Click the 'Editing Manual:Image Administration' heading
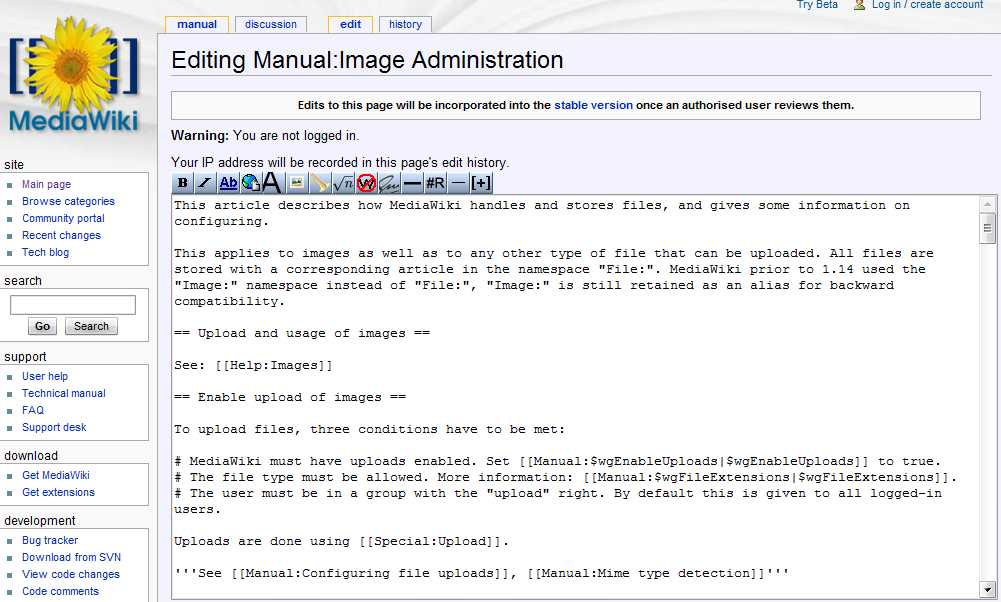Image resolution: width=1001 pixels, height=602 pixels. point(367,60)
